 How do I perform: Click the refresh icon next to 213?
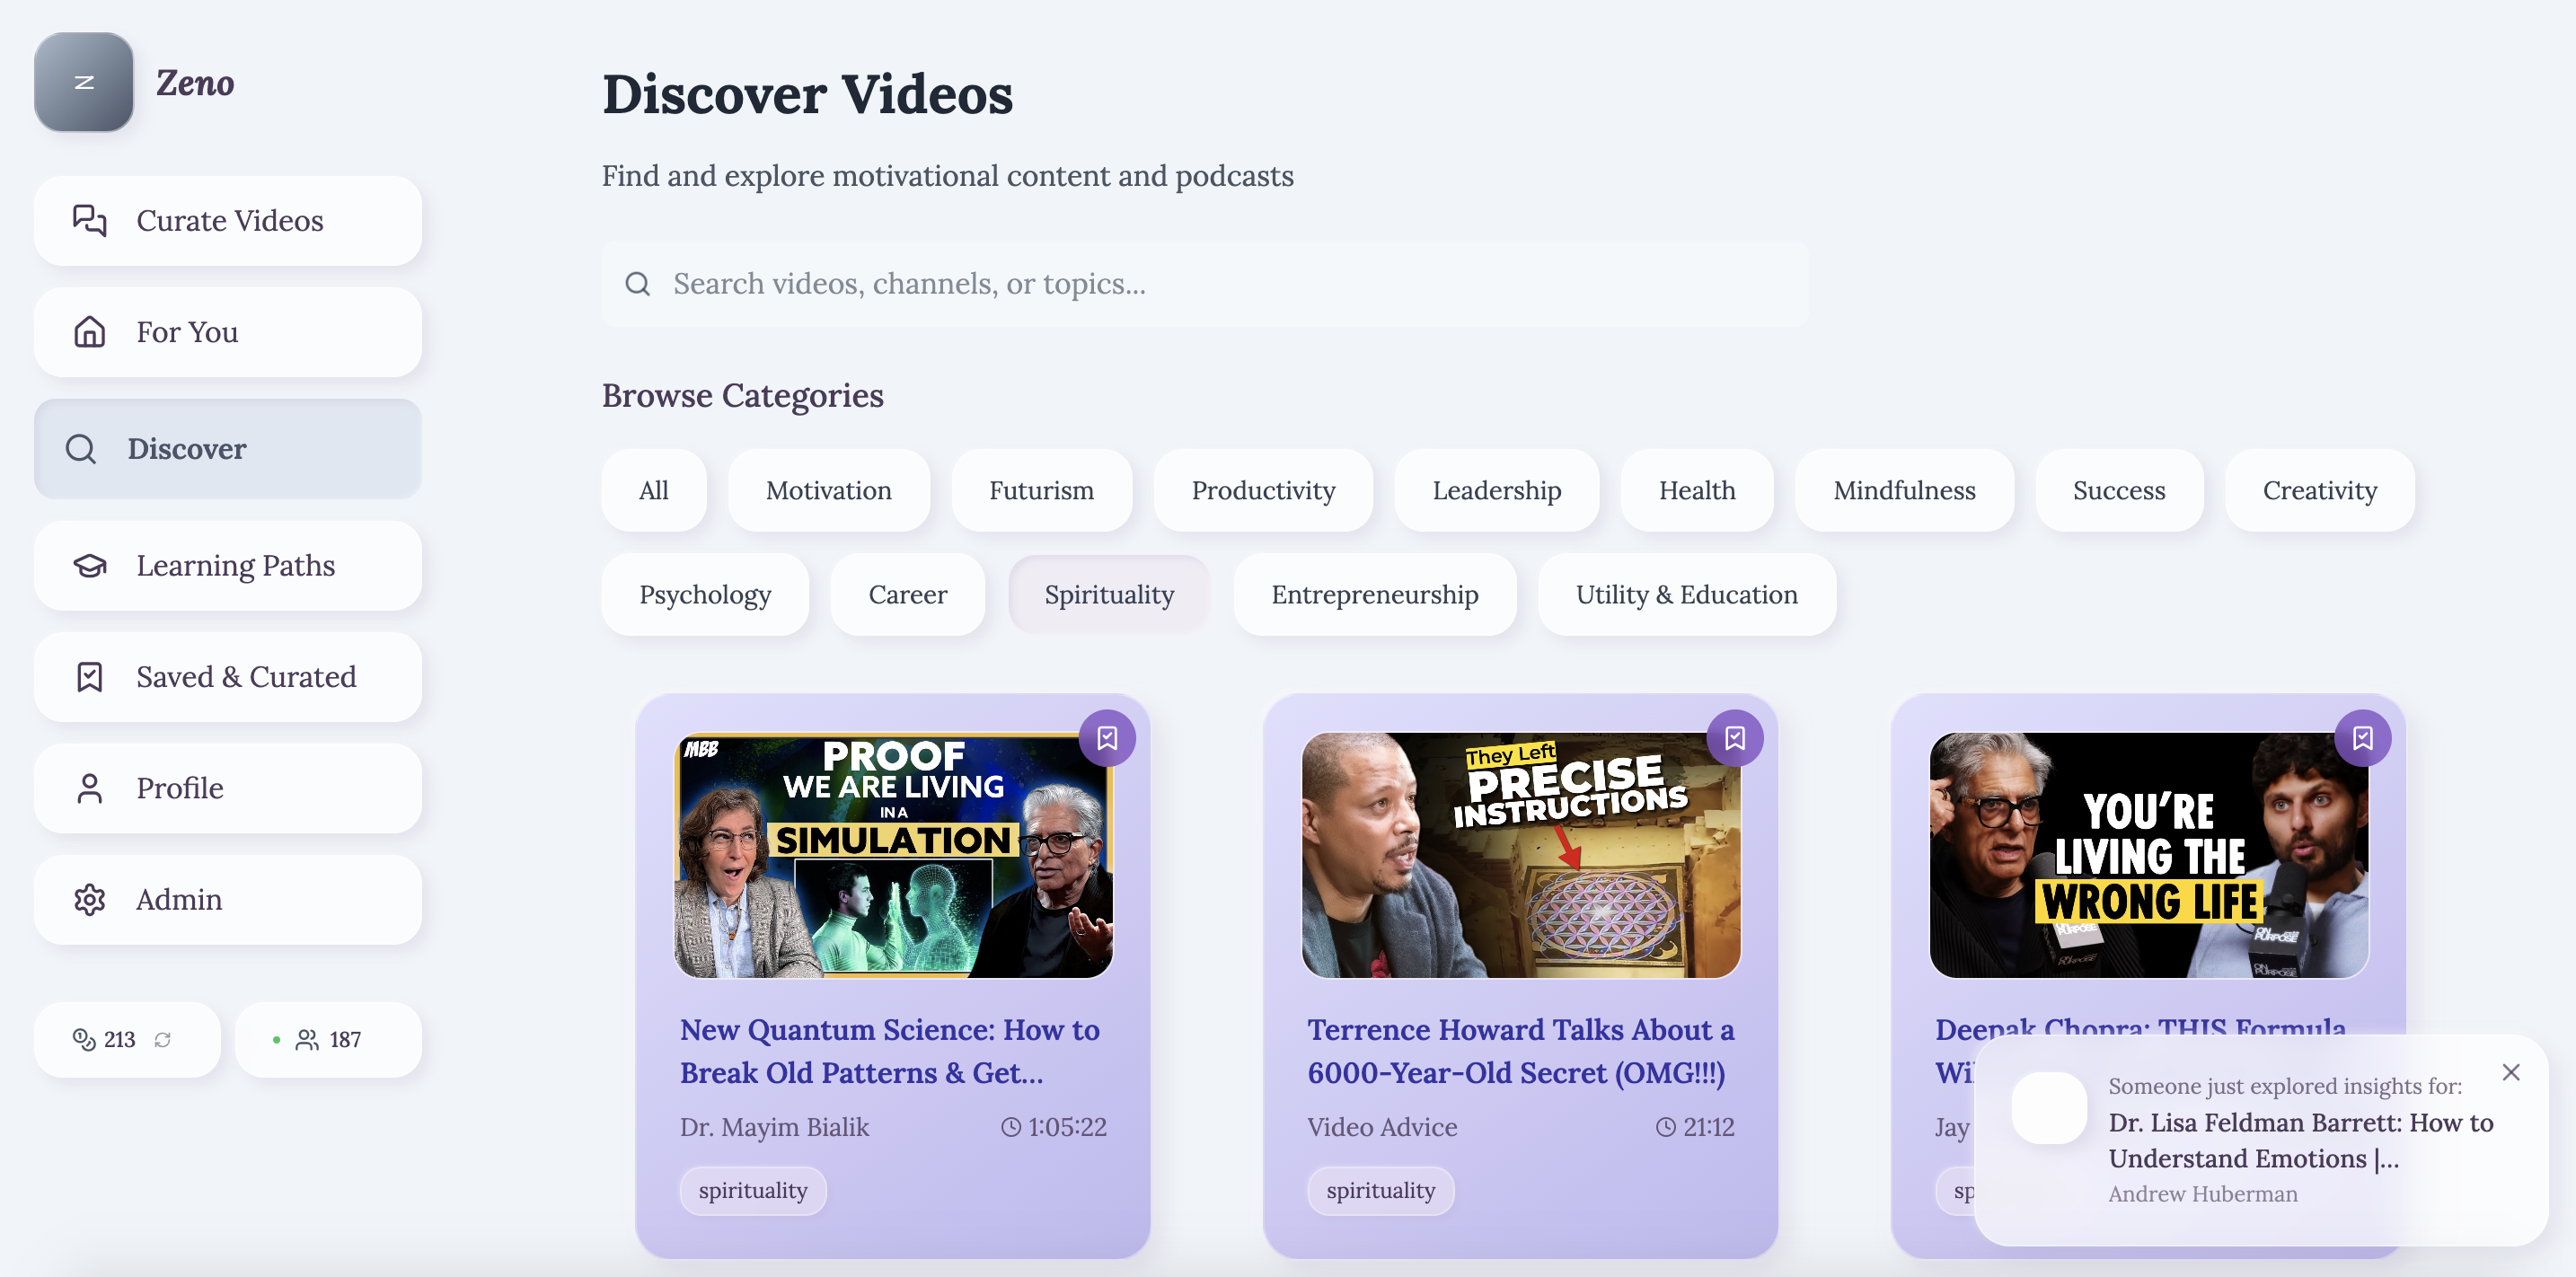(162, 1040)
